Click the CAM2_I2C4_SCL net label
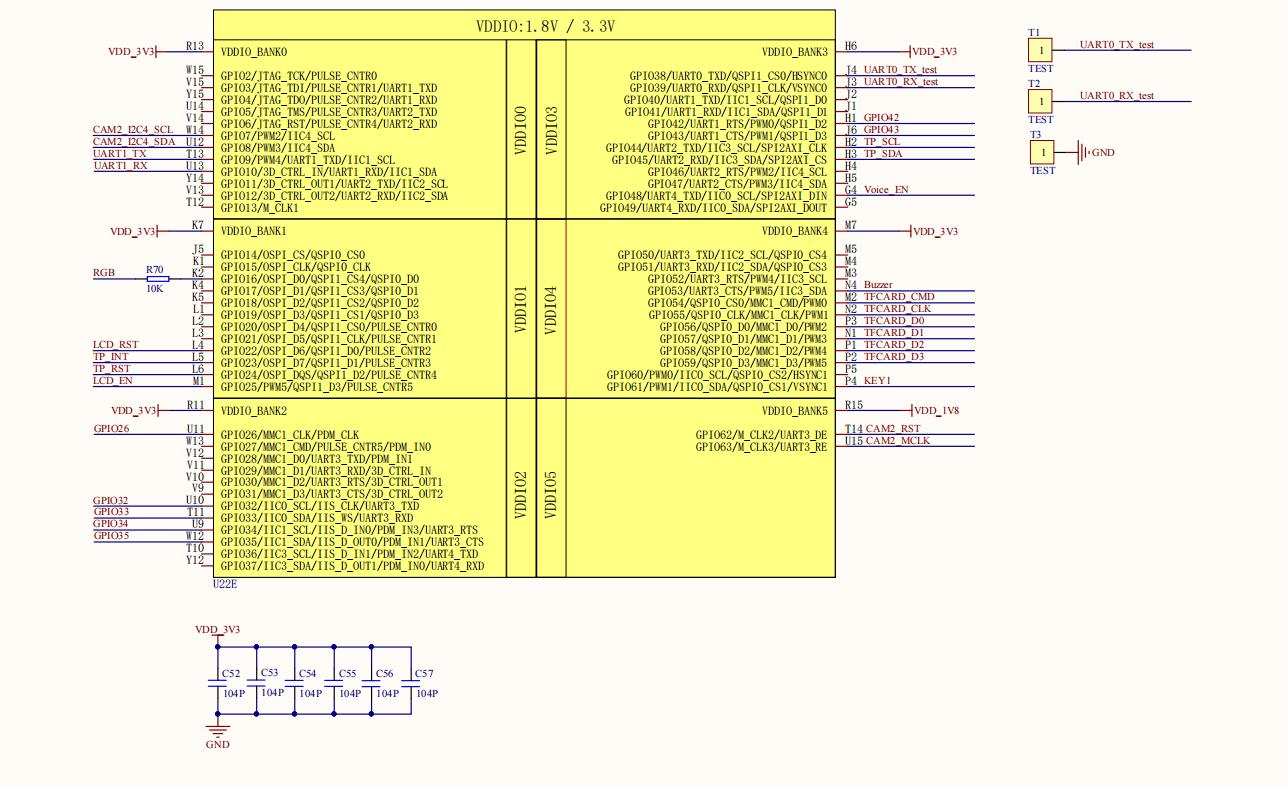 133,130
